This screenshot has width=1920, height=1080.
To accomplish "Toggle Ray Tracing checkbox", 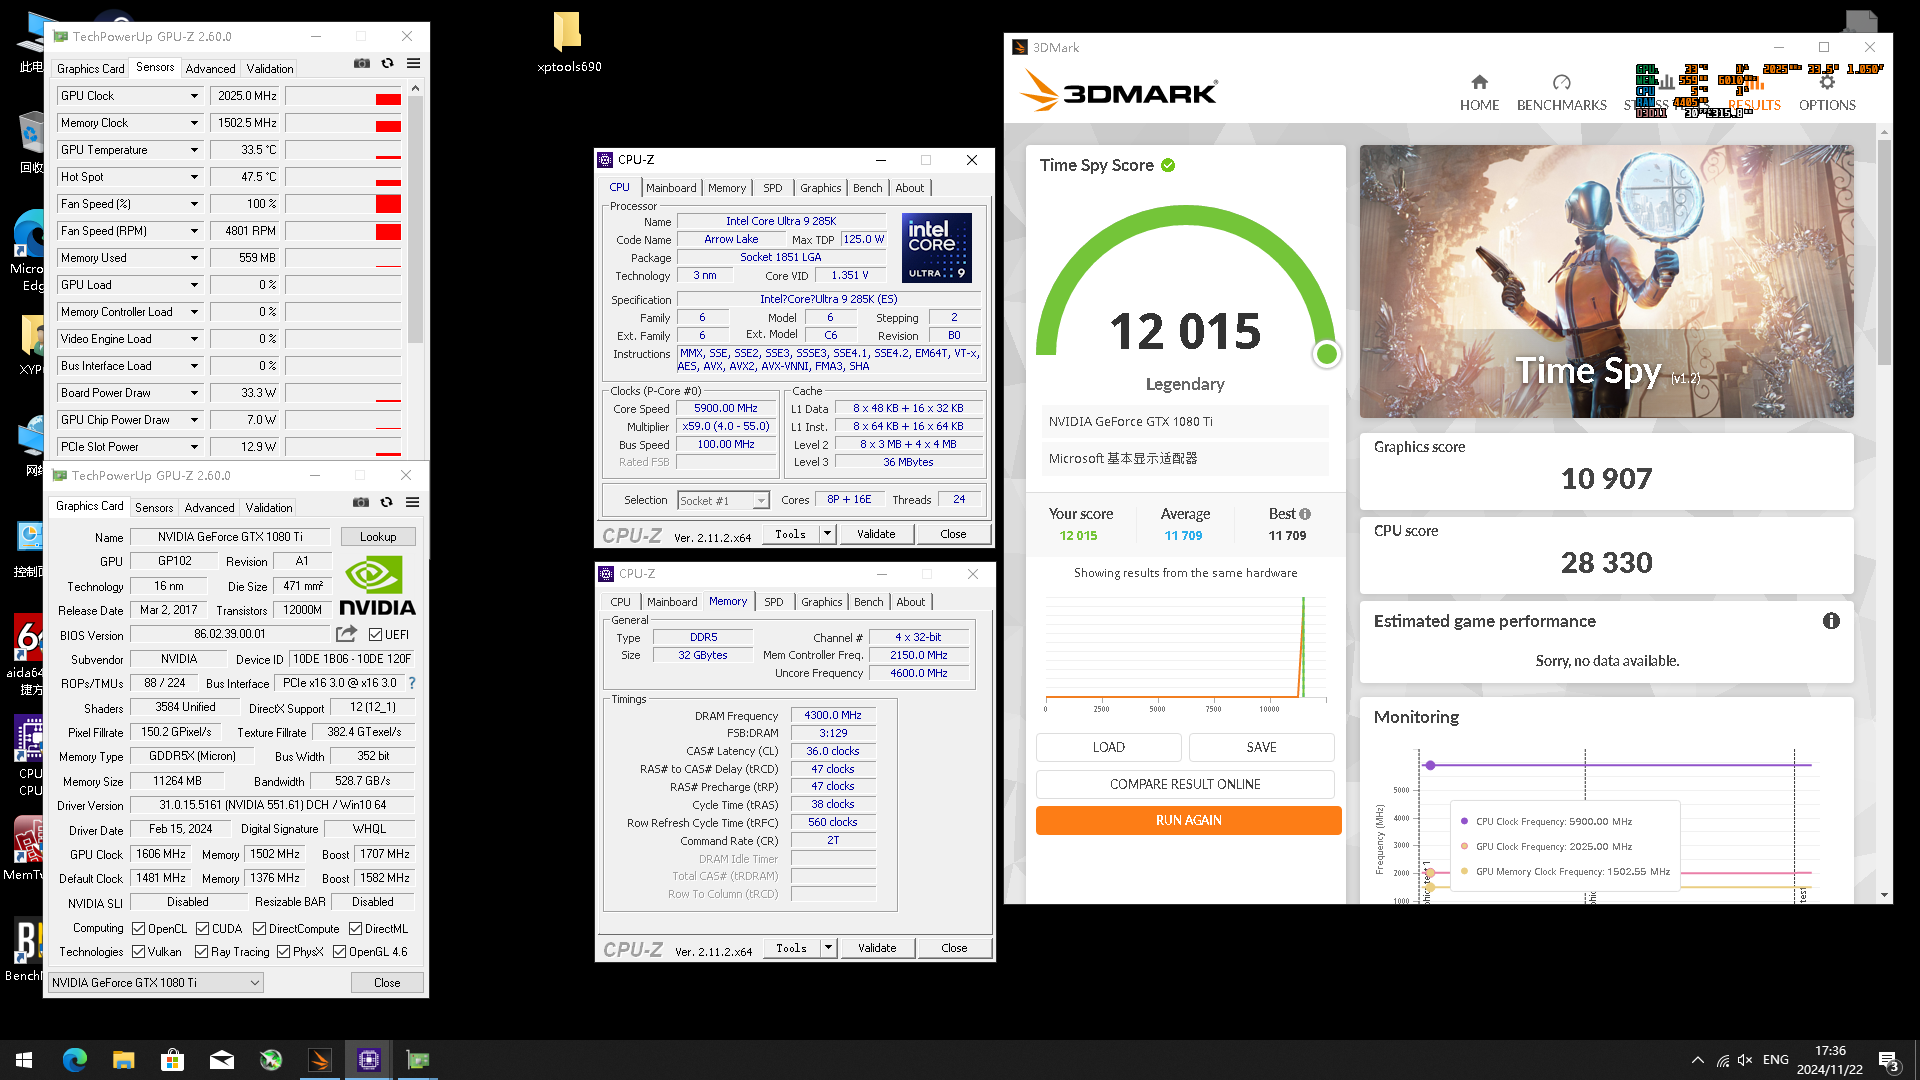I will (x=202, y=951).
